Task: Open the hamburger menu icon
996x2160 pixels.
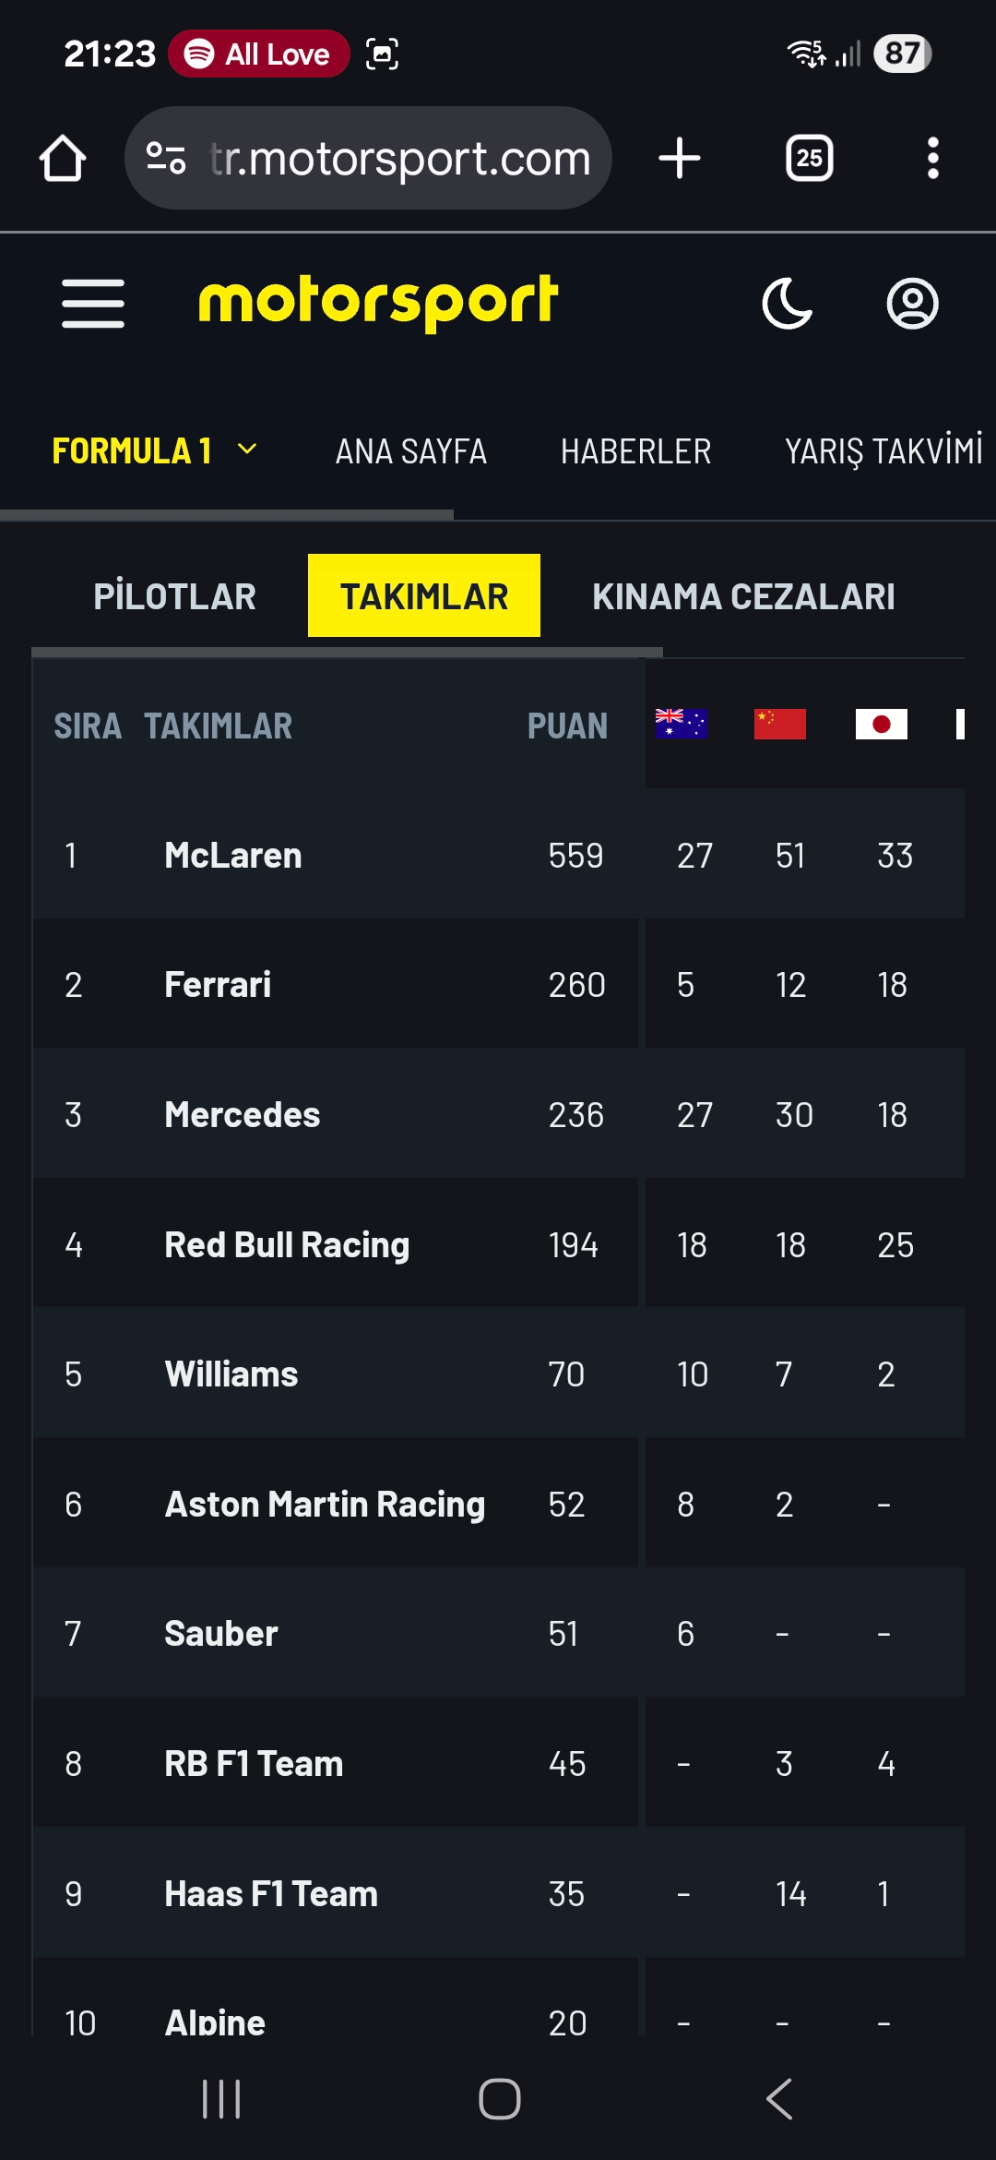Action: point(93,303)
